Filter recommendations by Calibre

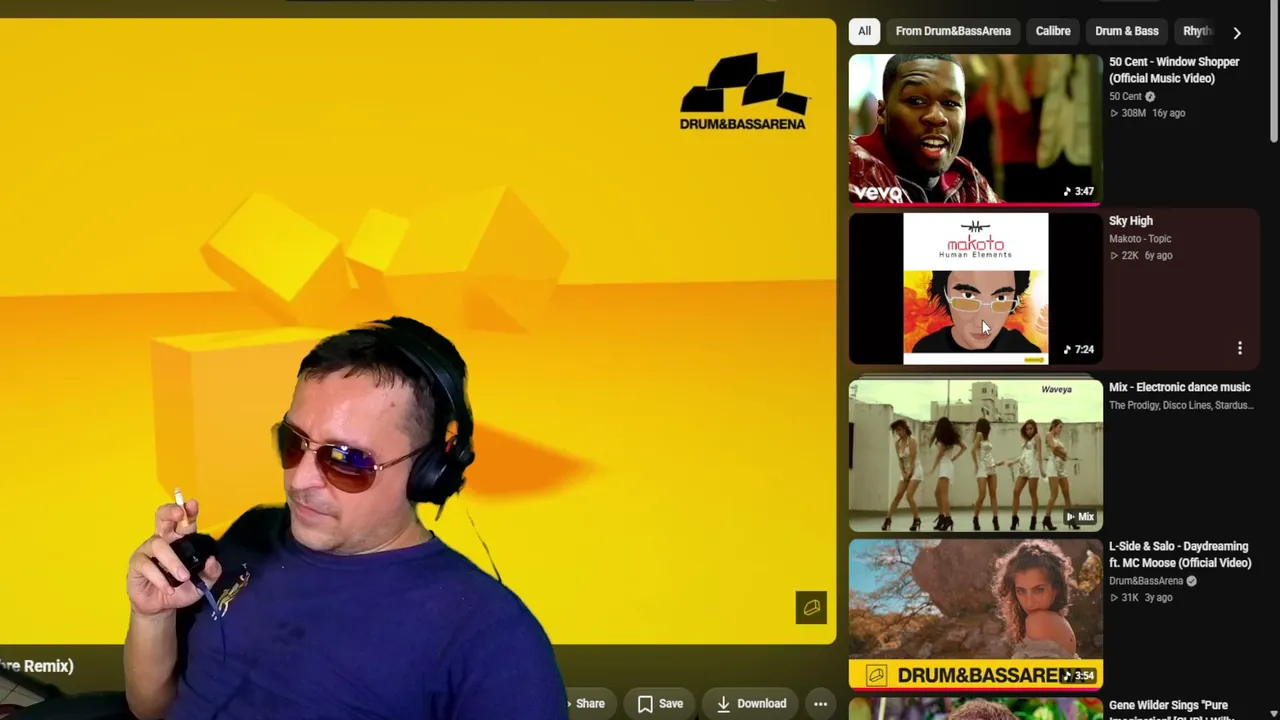coord(1053,31)
